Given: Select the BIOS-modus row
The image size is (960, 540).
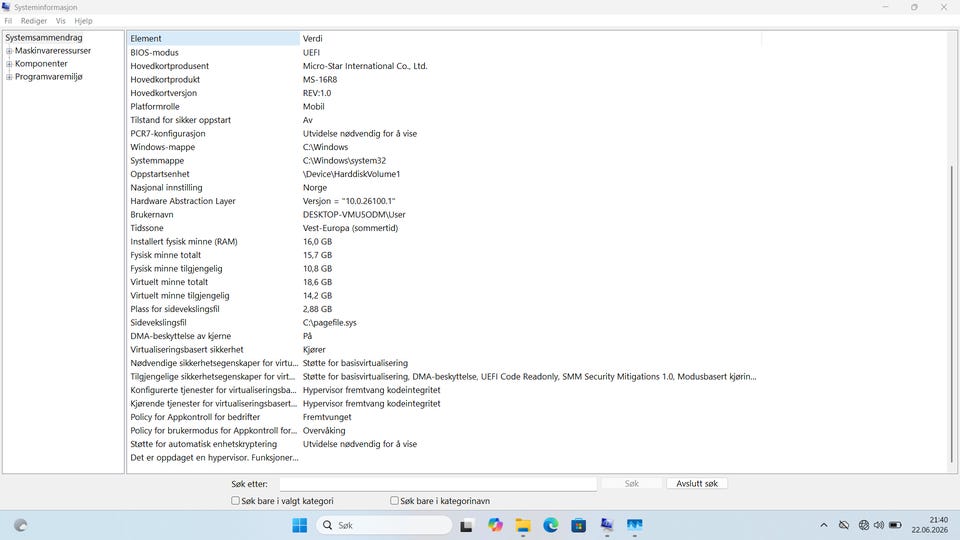Looking at the screenshot, I should tap(444, 53).
